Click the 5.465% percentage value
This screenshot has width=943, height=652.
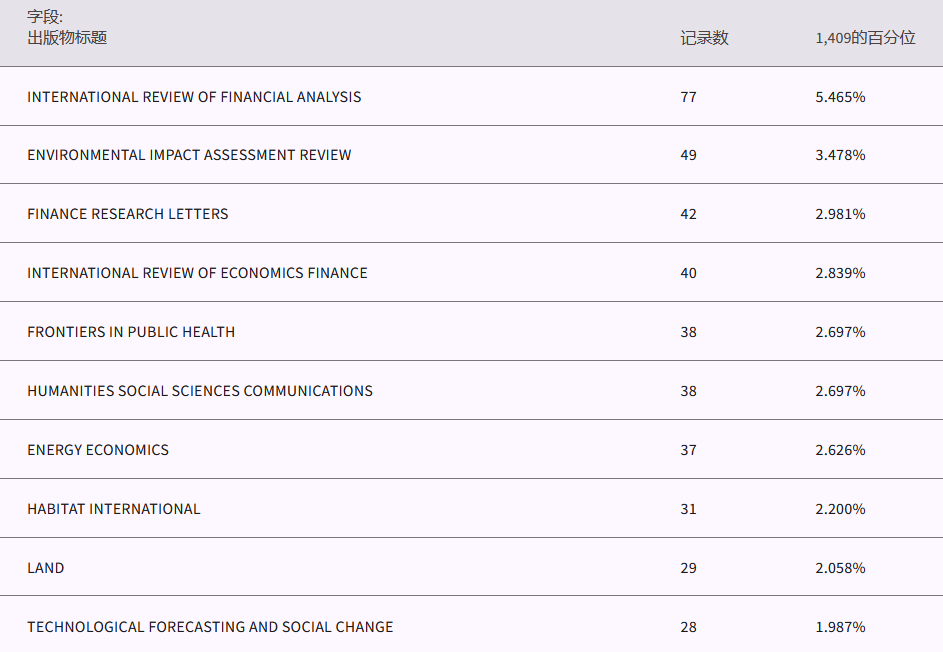pos(840,97)
